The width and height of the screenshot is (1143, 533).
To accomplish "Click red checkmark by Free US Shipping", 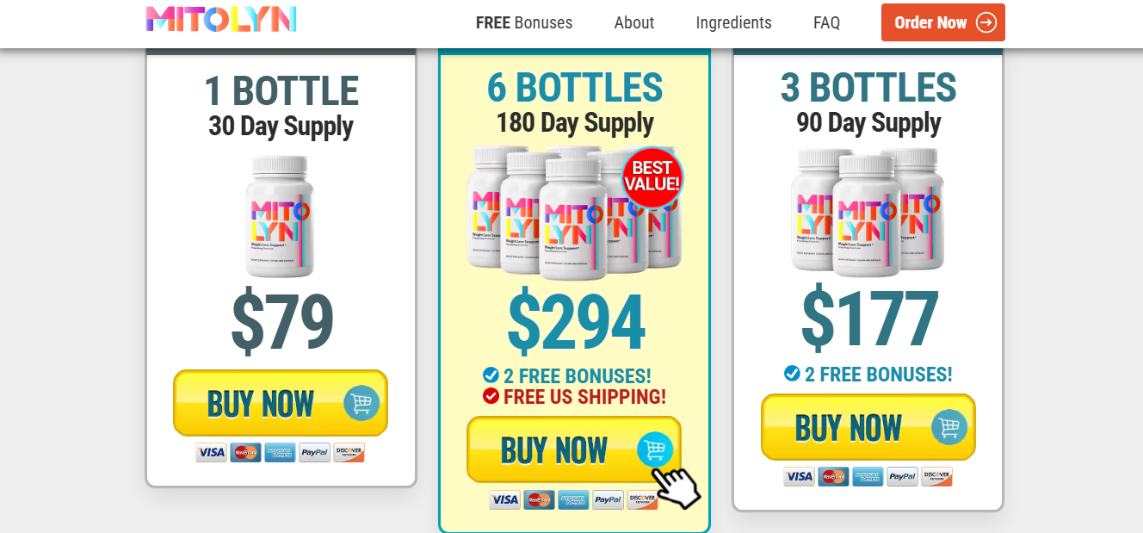I will 491,396.
